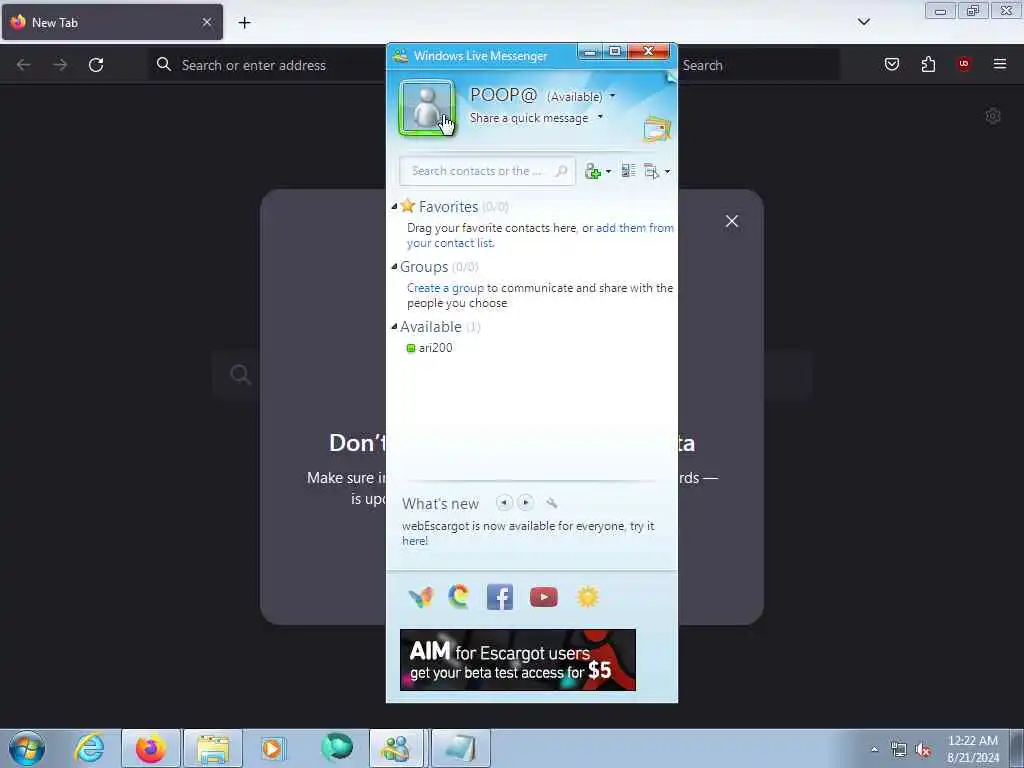Screen dimensions: 1024x768
Task: Click the Firefox address bar
Action: click(x=268, y=65)
